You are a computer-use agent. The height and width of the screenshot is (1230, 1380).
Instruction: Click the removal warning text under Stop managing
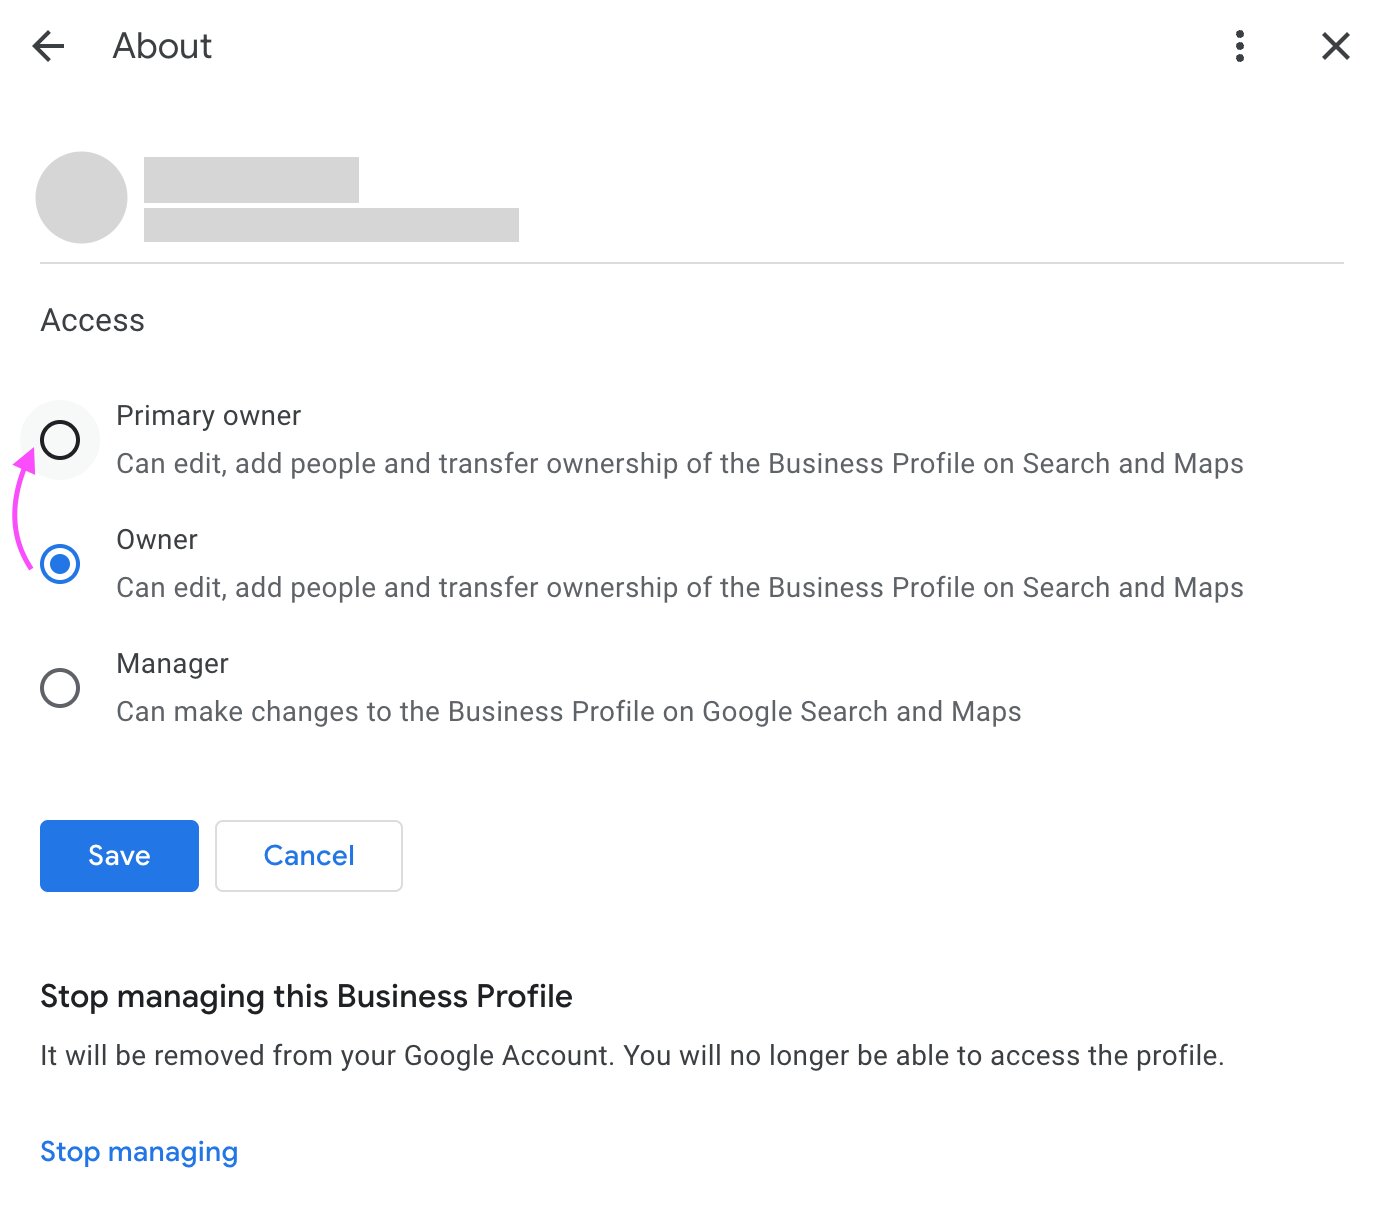[x=632, y=1055]
